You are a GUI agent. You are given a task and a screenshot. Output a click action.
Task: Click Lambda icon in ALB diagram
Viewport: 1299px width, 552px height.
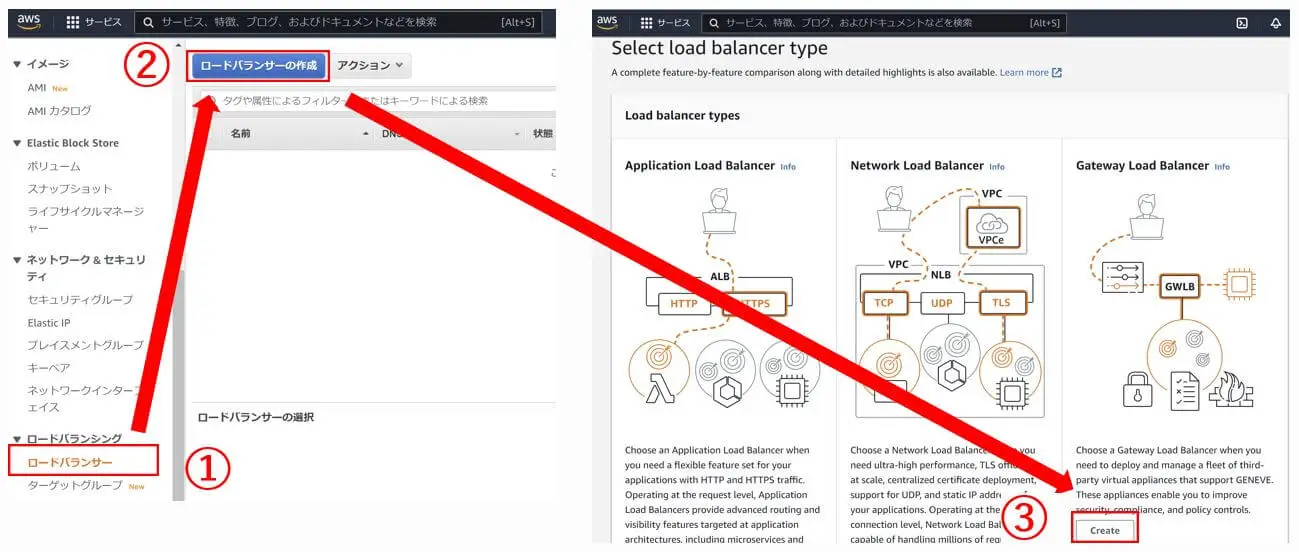[x=658, y=390]
